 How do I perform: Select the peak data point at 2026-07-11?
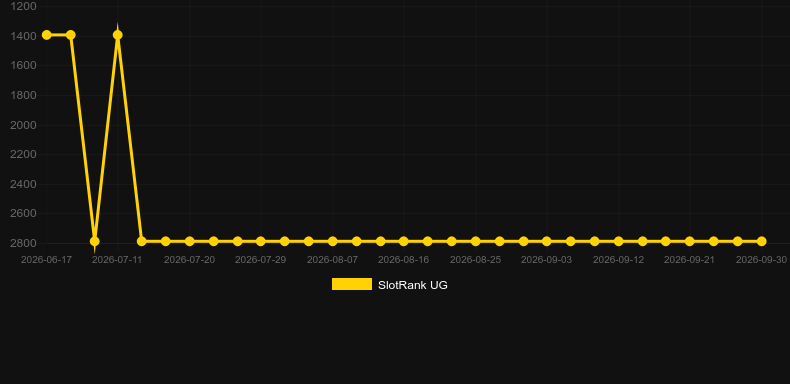117,35
